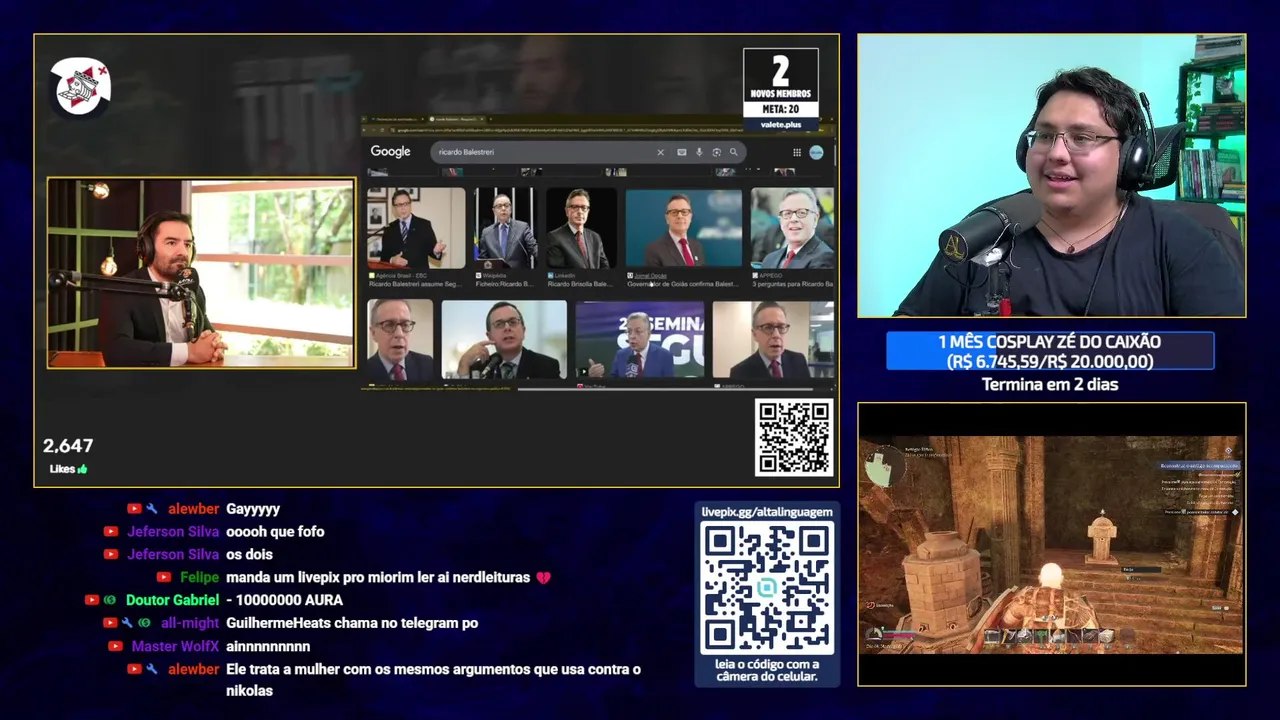This screenshot has width=1280, height=720.
Task: Open the seminar video image result
Action: pos(639,340)
